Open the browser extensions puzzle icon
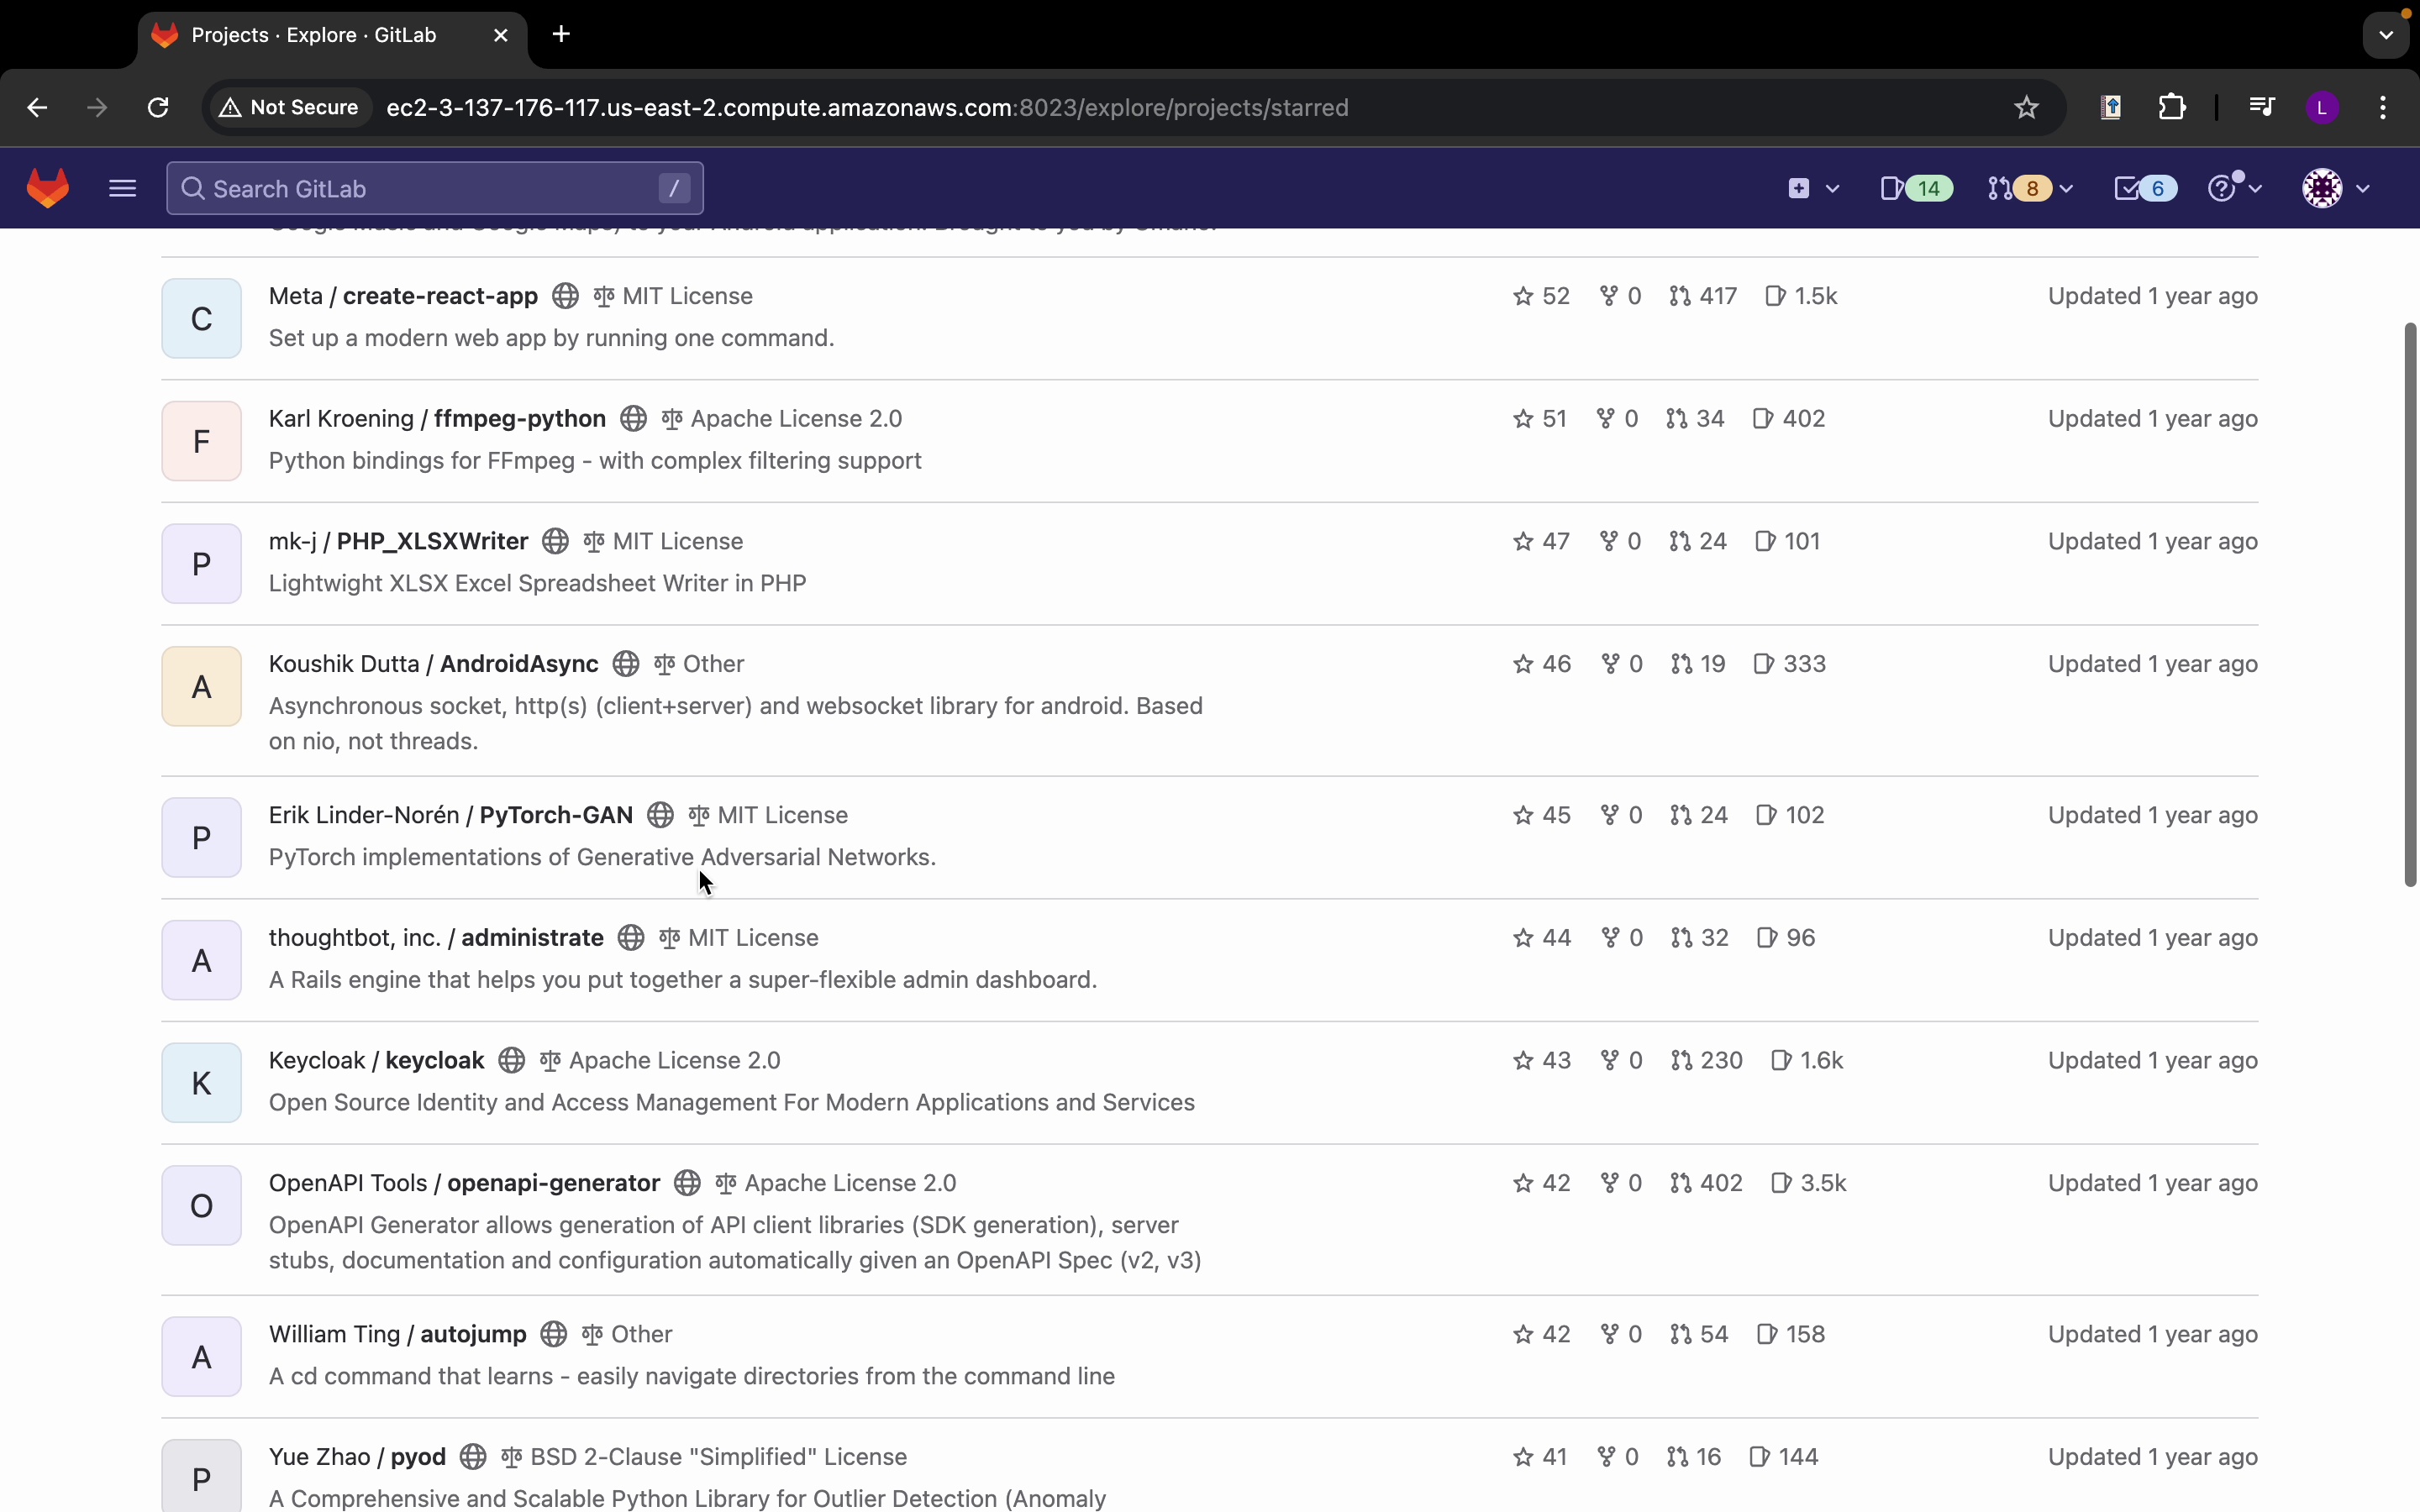The image size is (2420, 1512). click(2172, 107)
